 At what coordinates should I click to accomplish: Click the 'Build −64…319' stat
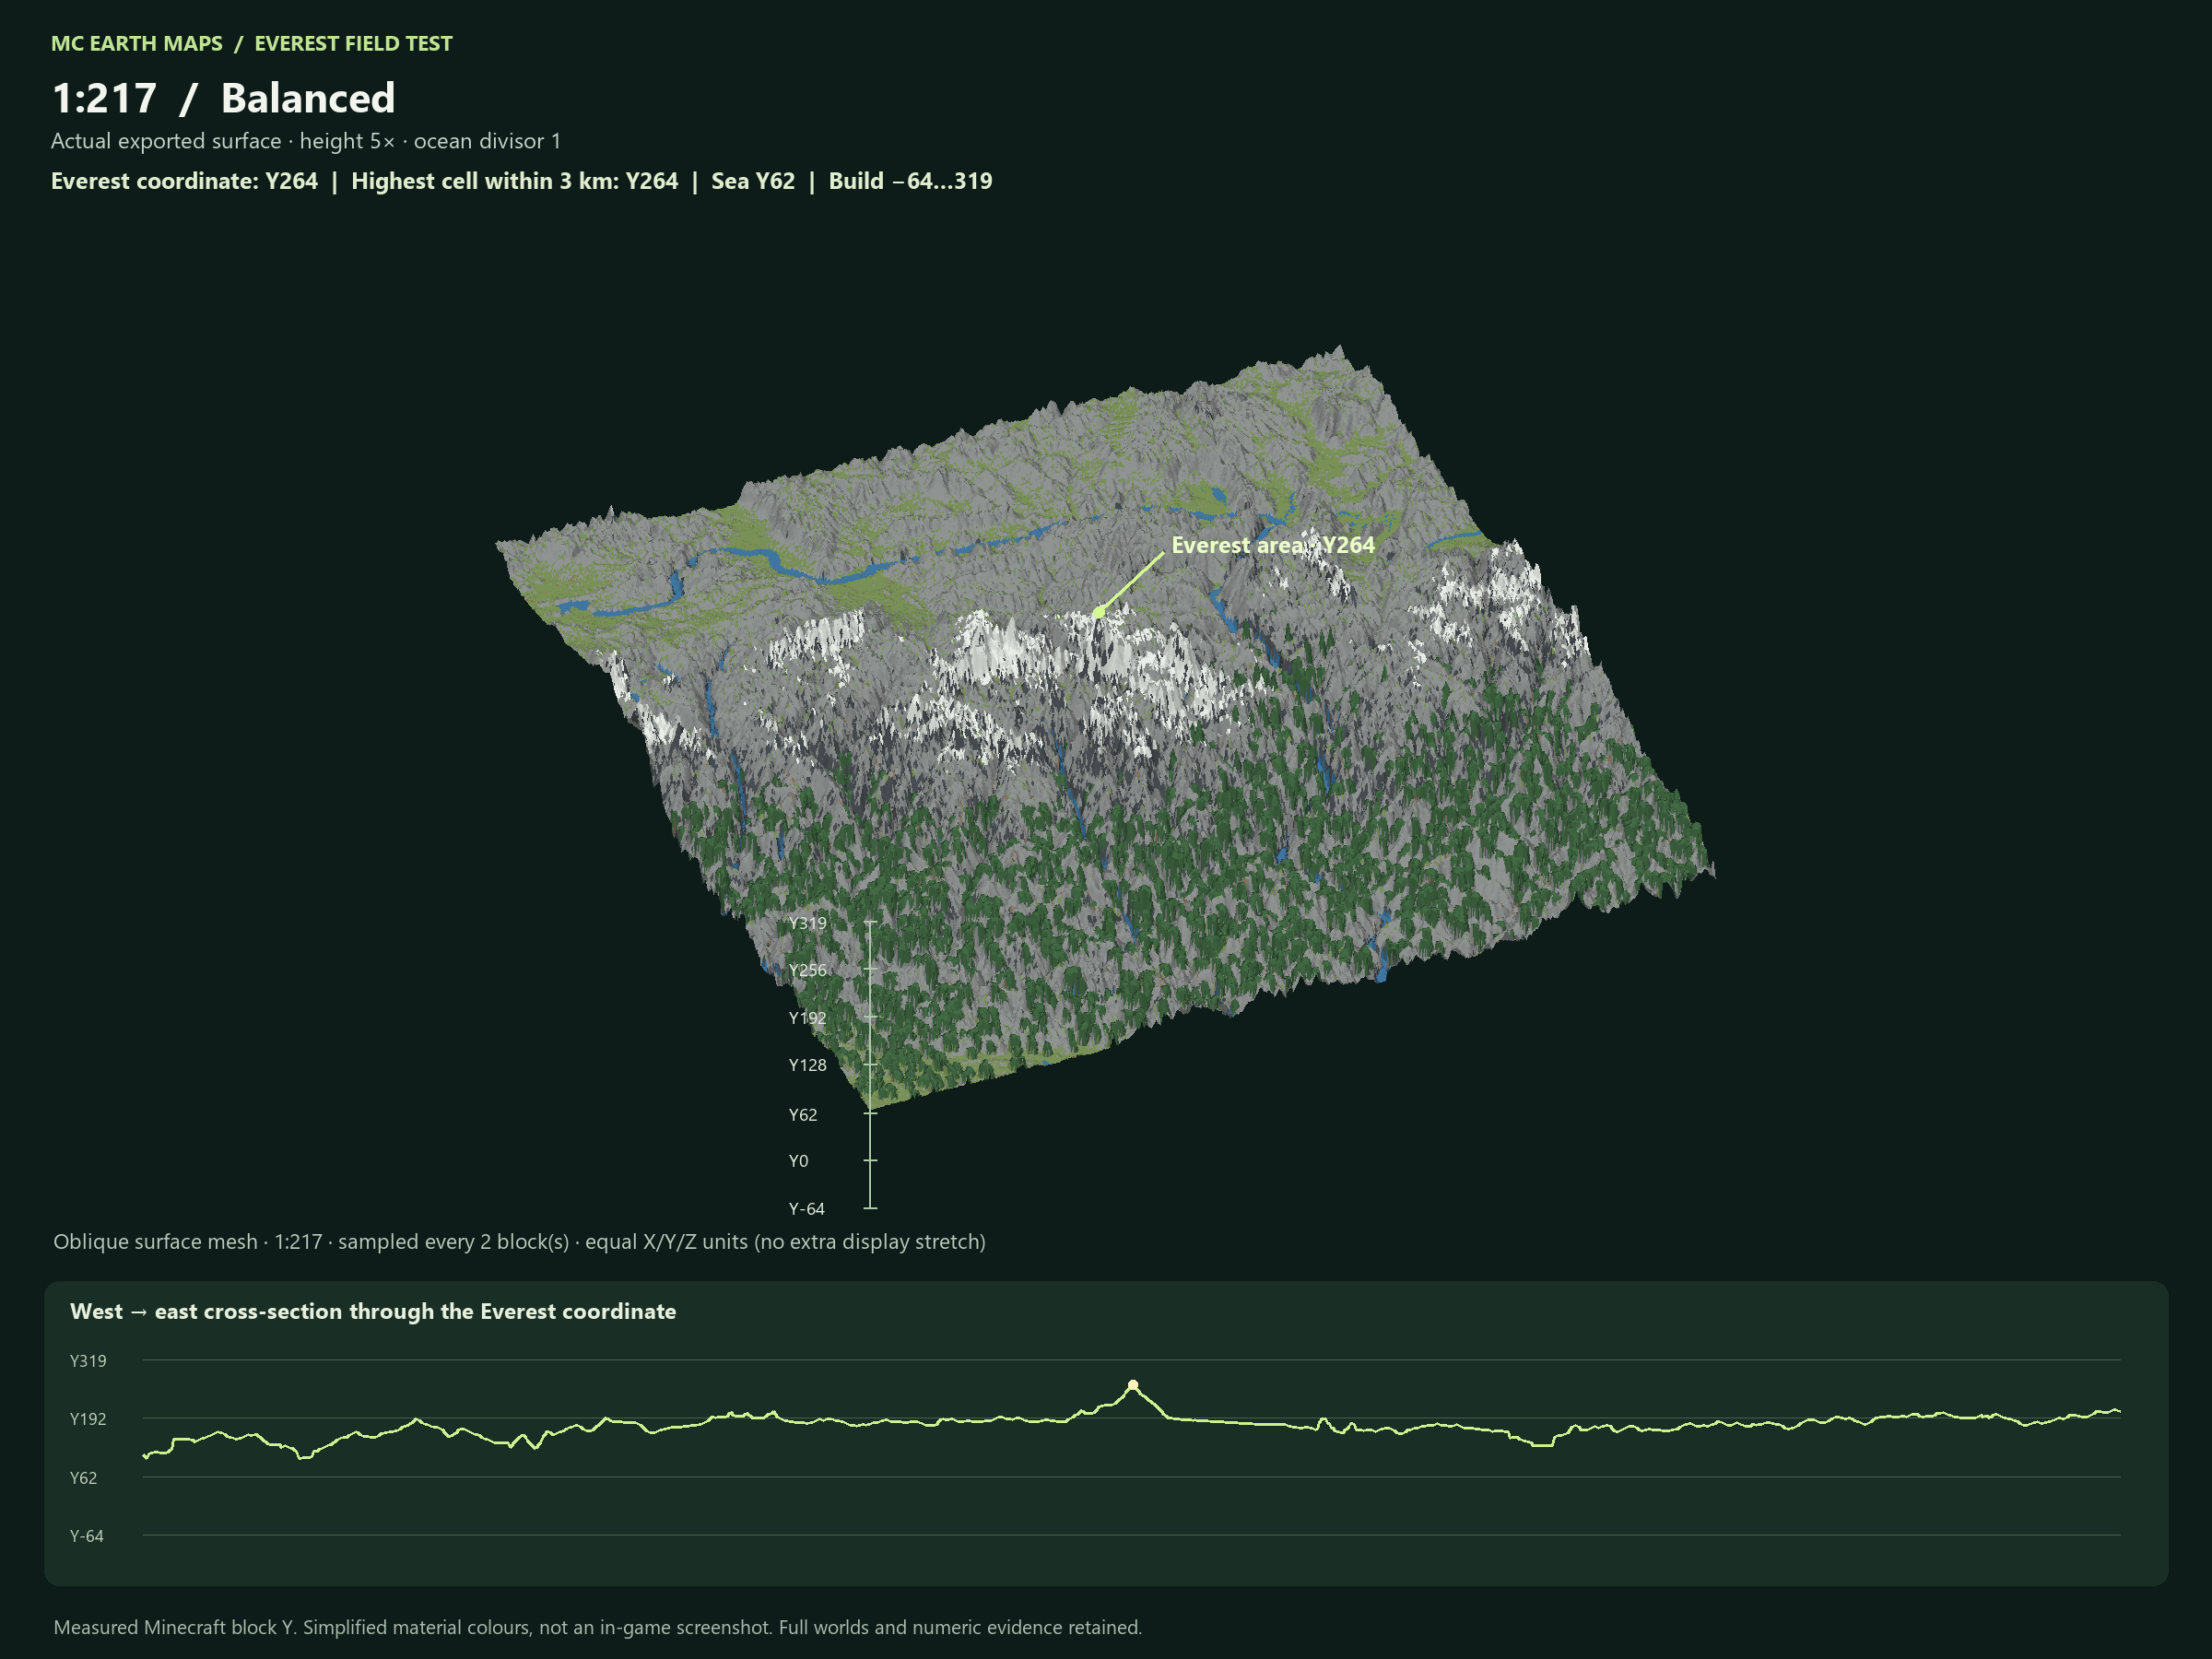(x=910, y=181)
